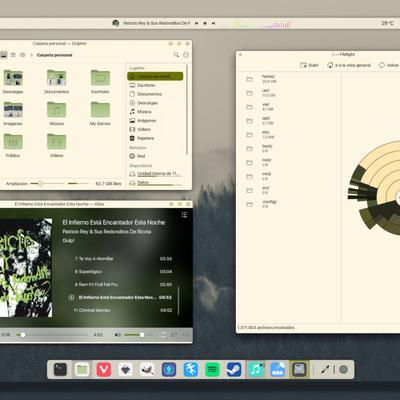400x400 pixels.
Task: Select track 9 lasting 02:40 in Elisa
Action: pyautogui.click(x=123, y=284)
